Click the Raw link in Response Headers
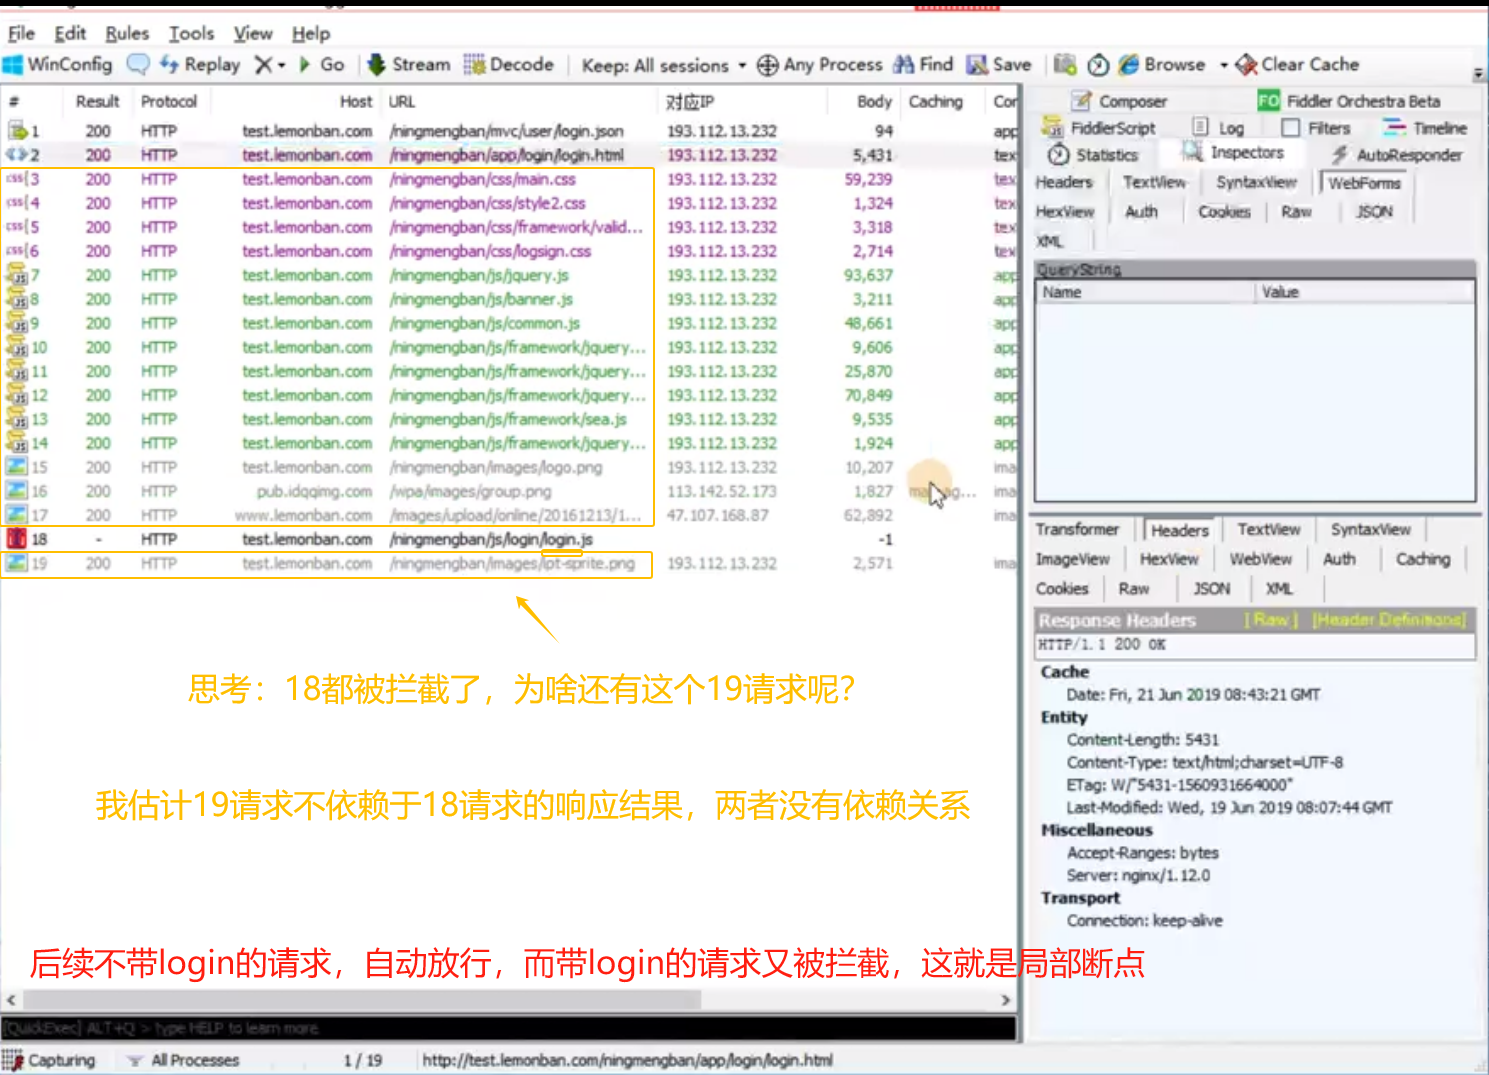 1271,620
